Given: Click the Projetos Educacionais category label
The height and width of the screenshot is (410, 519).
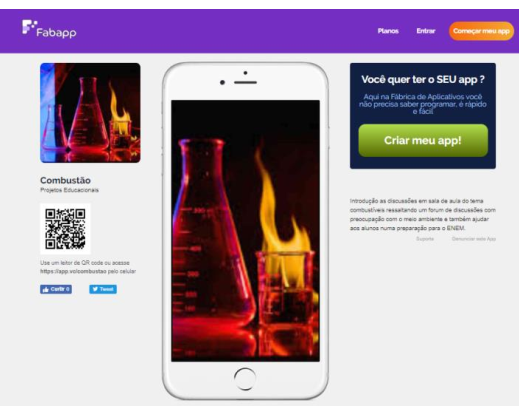Looking at the screenshot, I should coord(69,190).
